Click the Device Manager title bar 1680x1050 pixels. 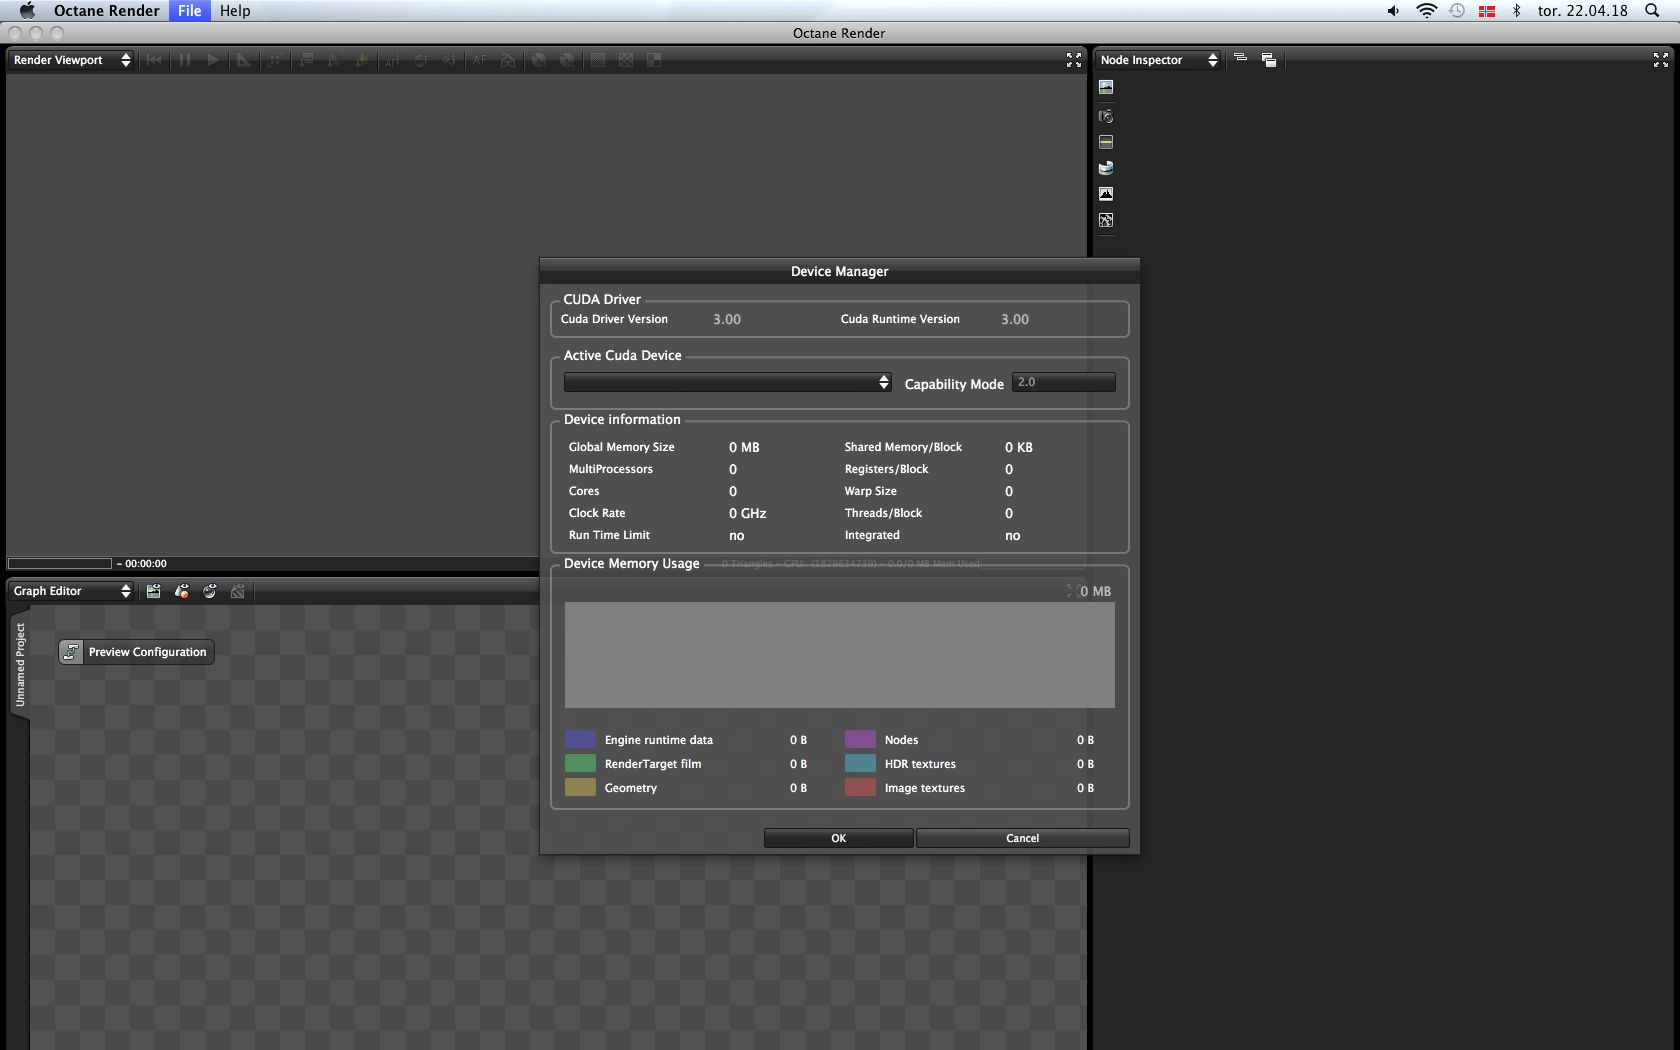click(x=840, y=271)
